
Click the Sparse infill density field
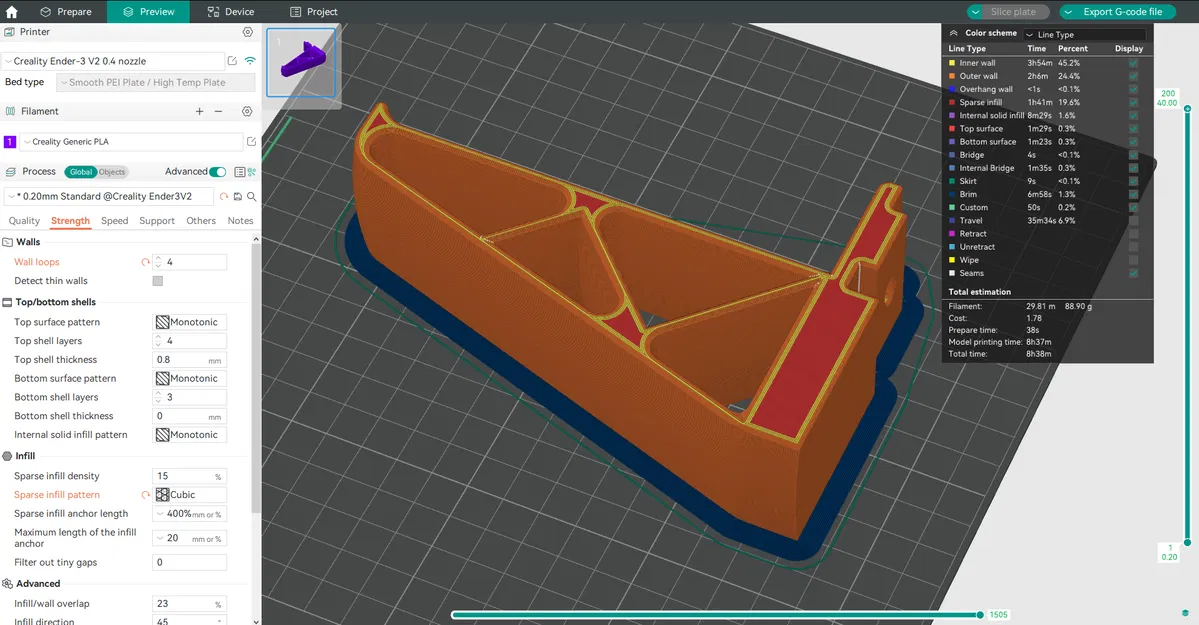(190, 476)
